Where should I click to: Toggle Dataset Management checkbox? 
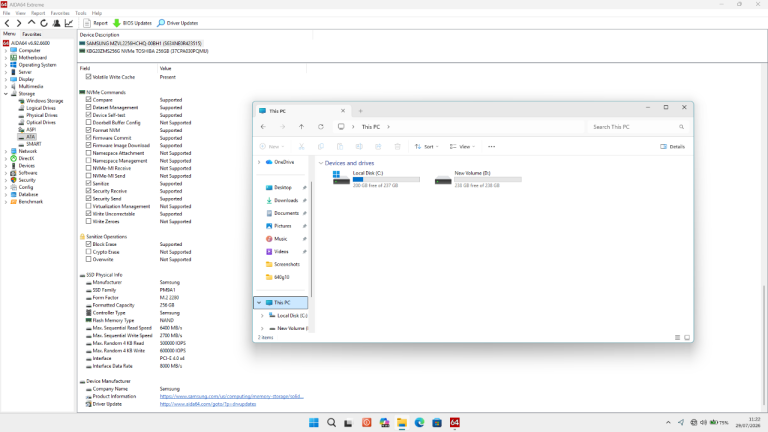pos(89,107)
